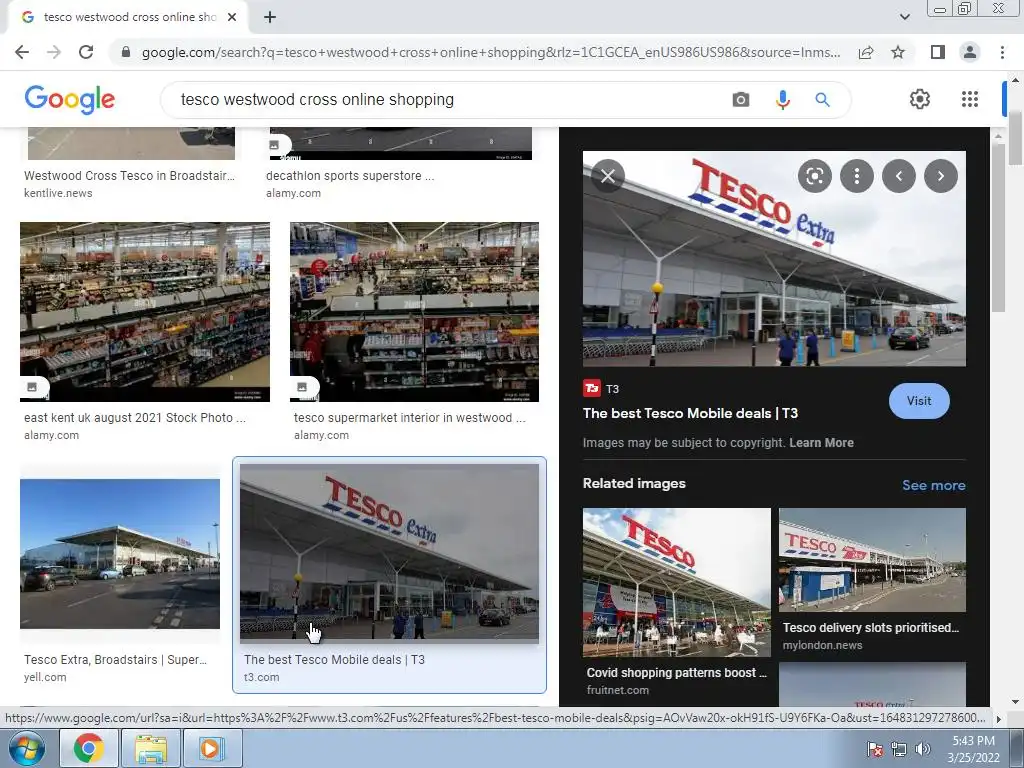The width and height of the screenshot is (1024, 768).
Task: Select the highlighted Tesco Mobile deals result image
Action: [x=389, y=554]
